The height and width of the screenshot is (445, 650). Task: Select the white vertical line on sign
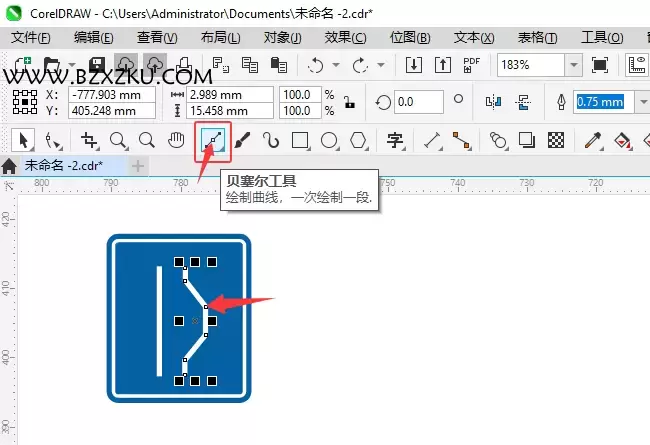159,321
